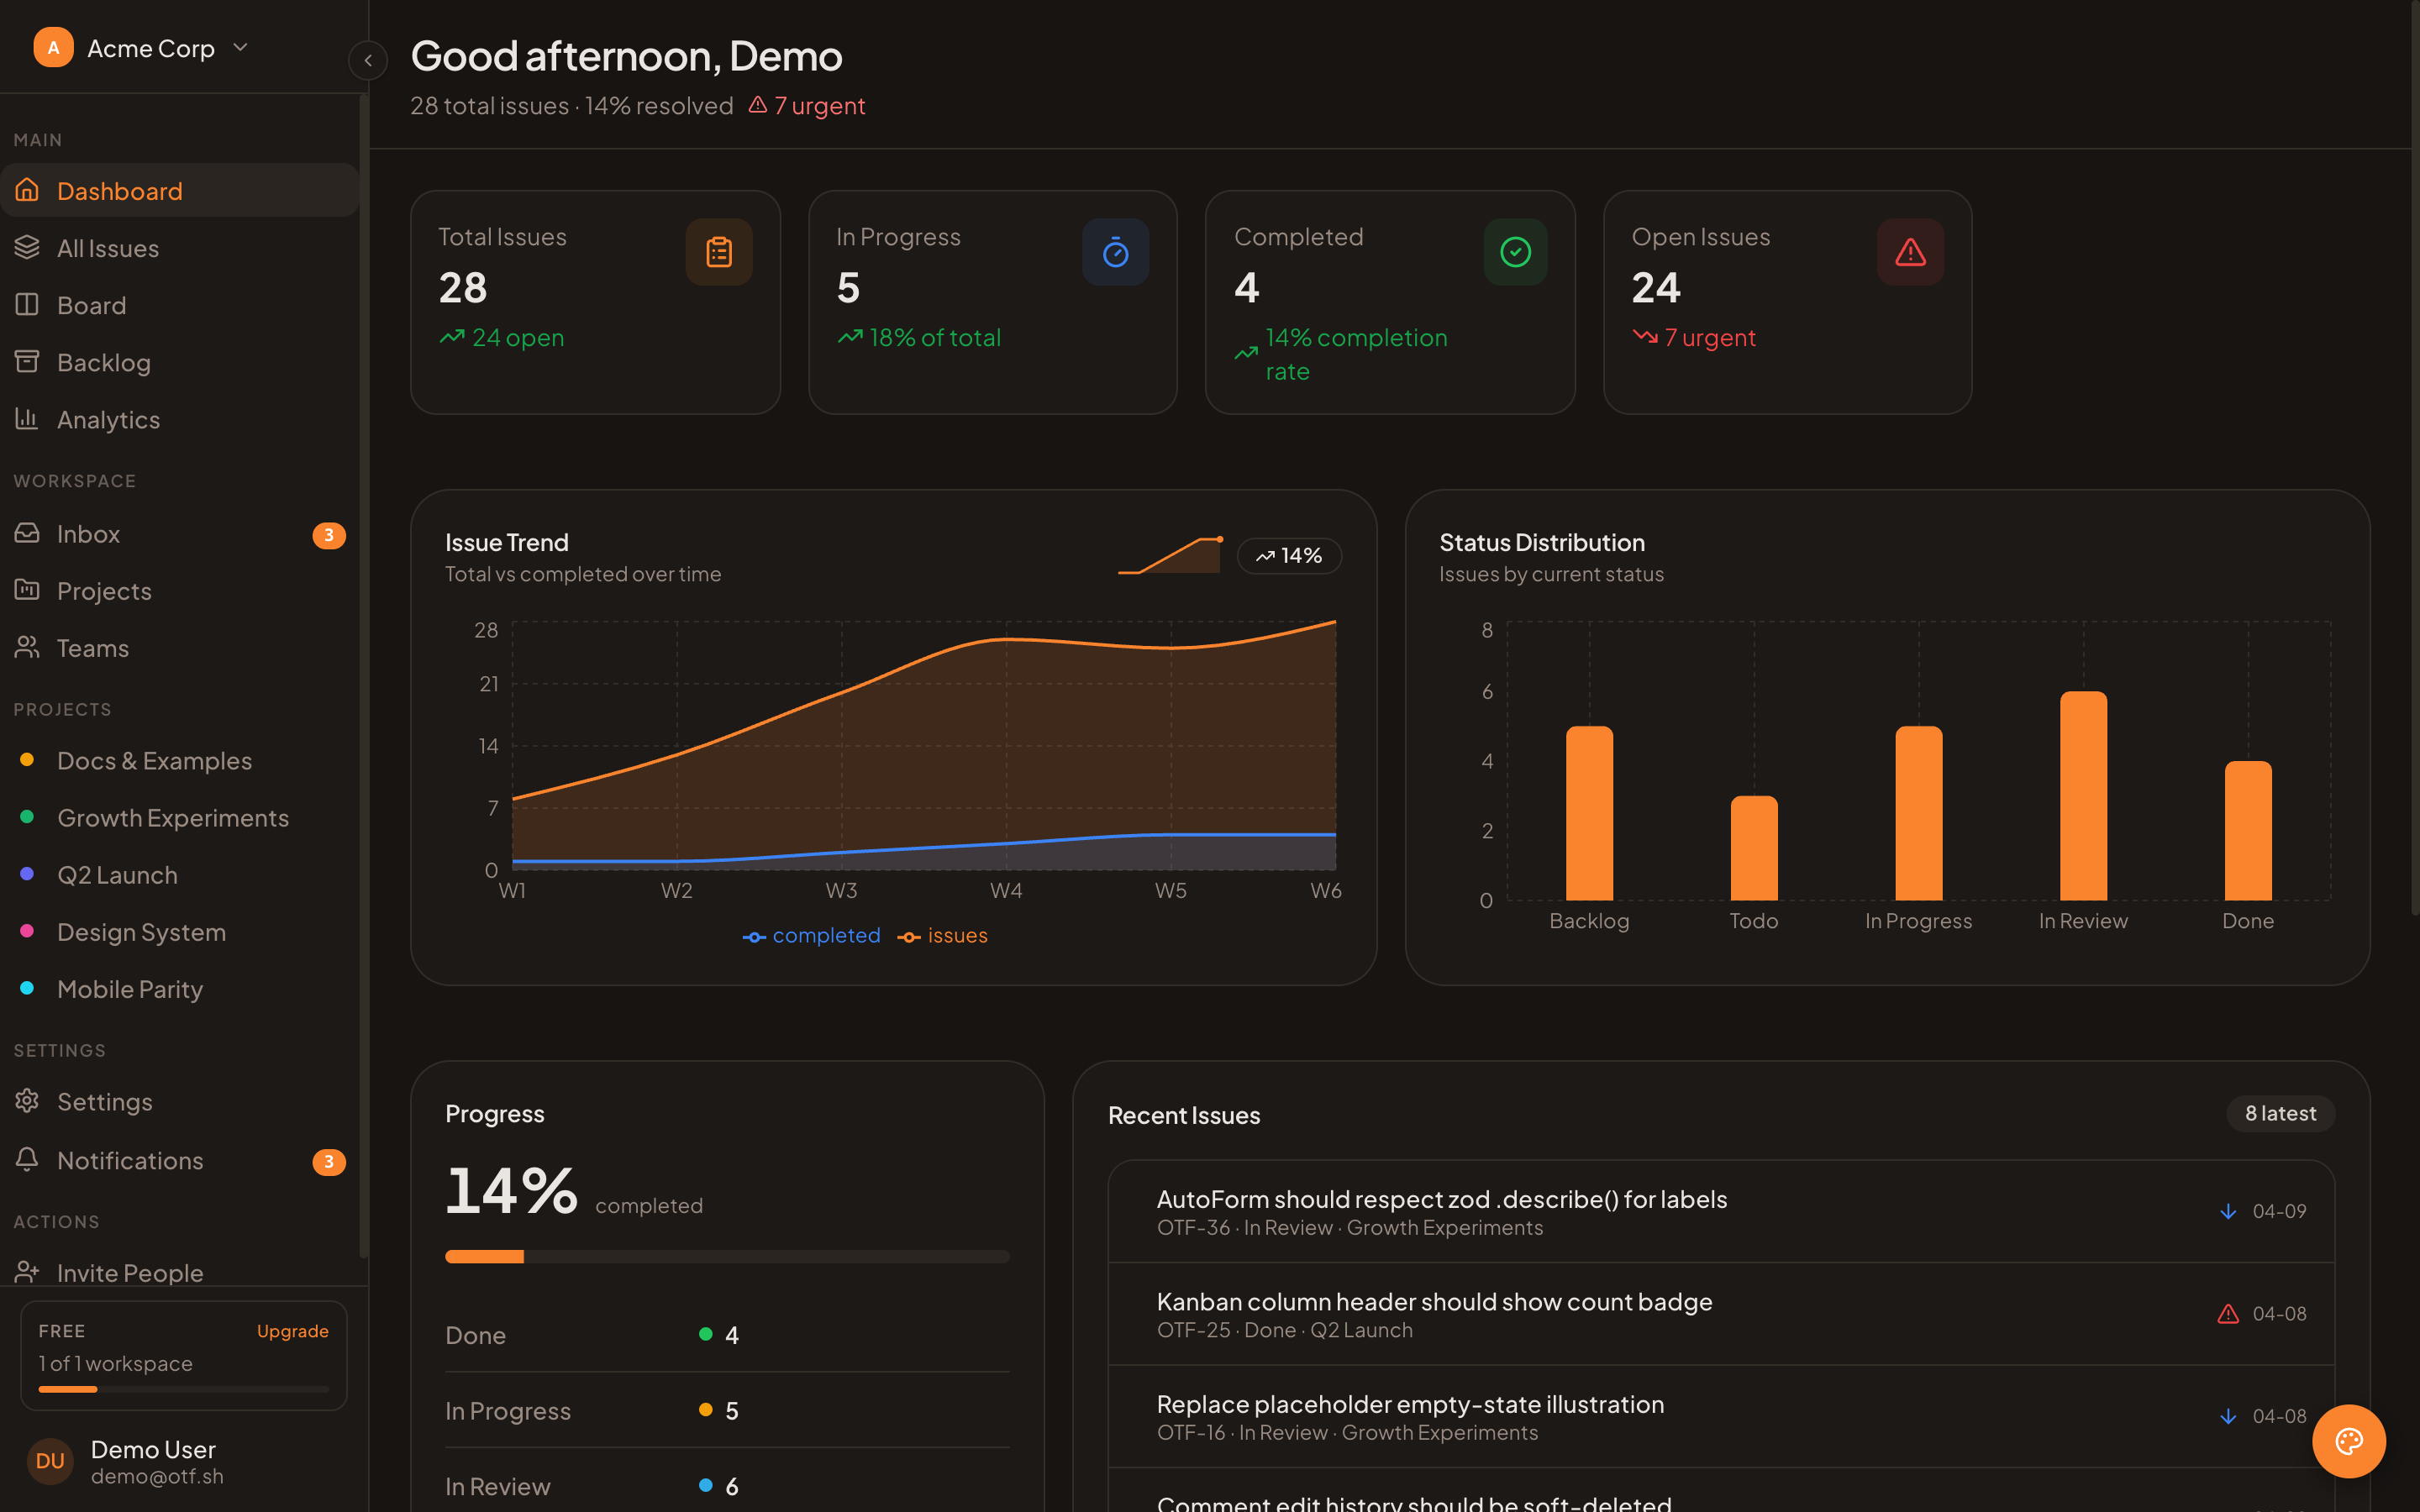This screenshot has width=2420, height=1512.
Task: Open Notifications from the sidebar
Action: pos(180,1160)
